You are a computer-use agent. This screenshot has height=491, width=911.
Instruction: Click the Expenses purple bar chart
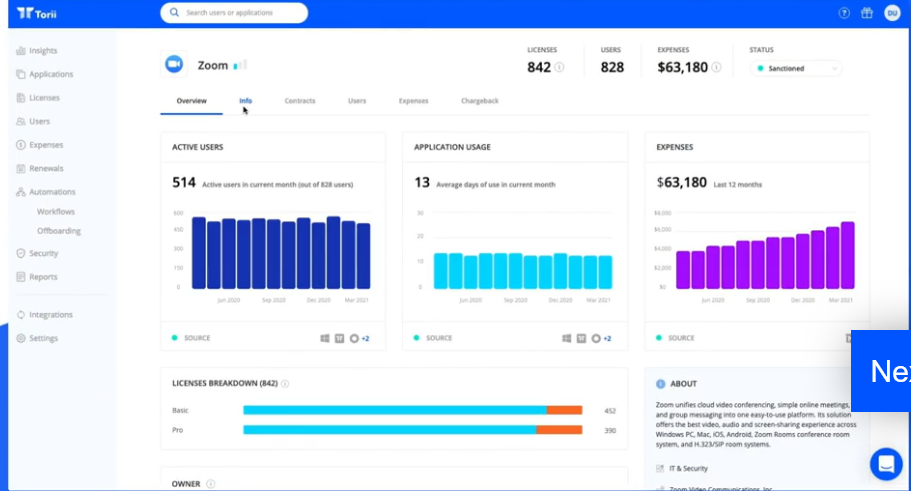765,255
